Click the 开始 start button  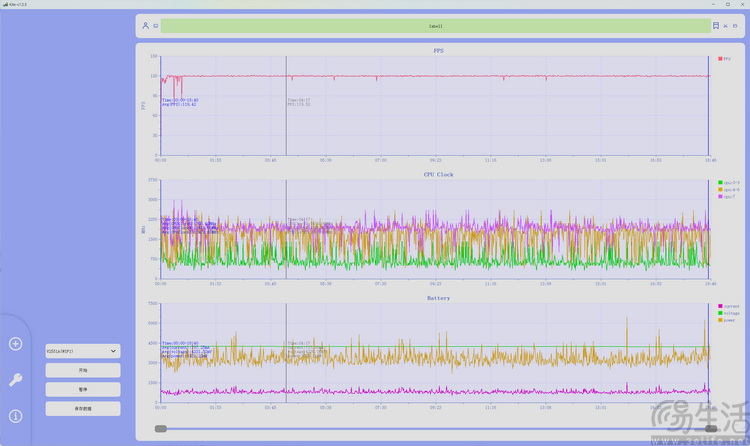tap(83, 370)
